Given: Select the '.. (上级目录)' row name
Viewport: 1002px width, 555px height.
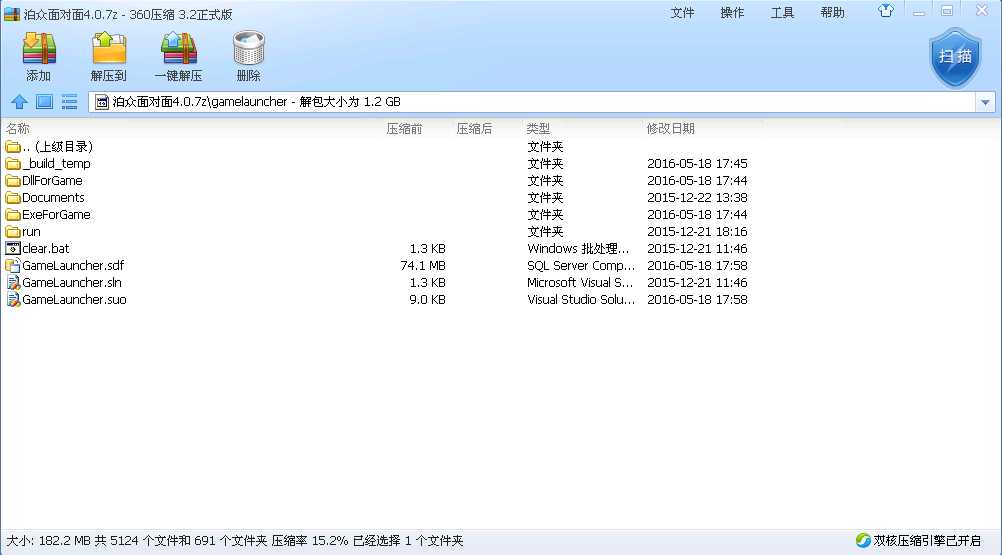Looking at the screenshot, I should coord(58,147).
